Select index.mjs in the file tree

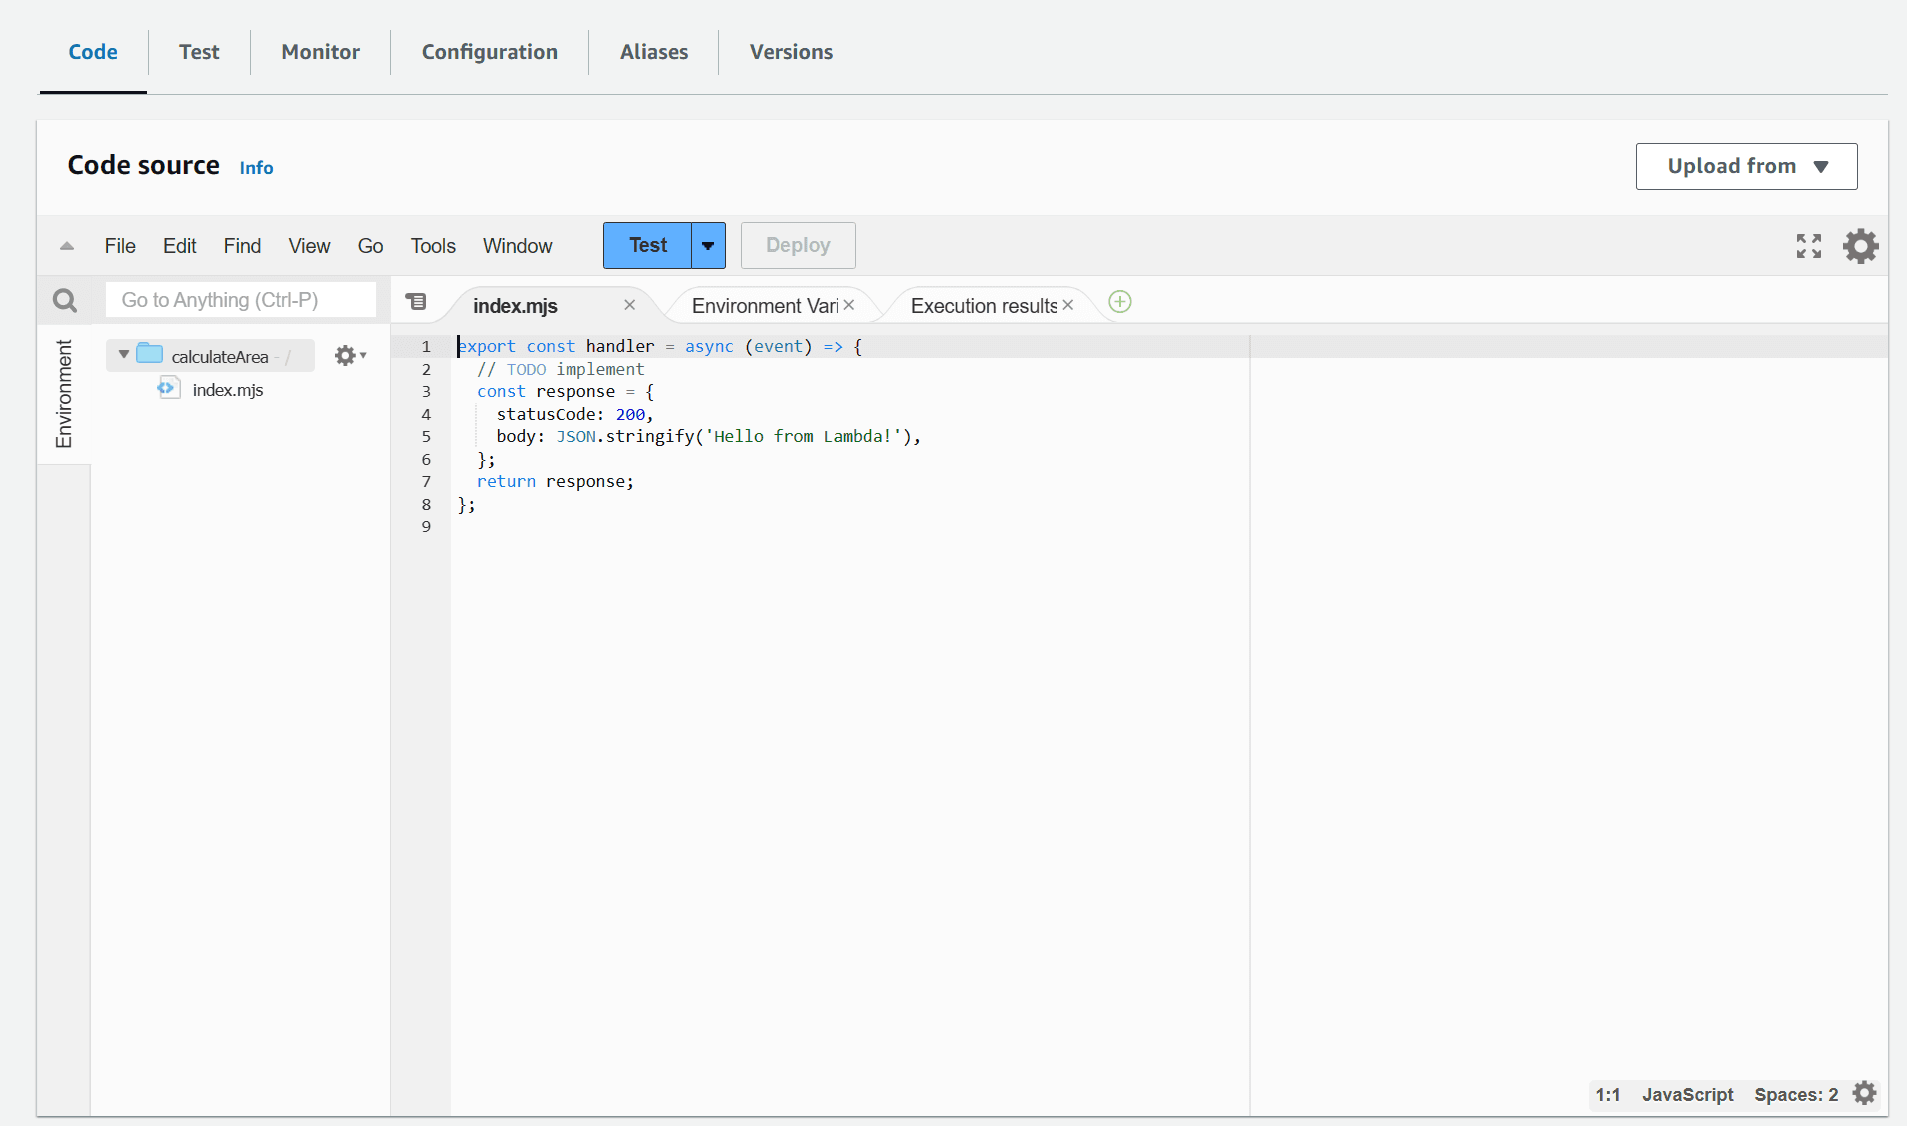pyautogui.click(x=227, y=390)
